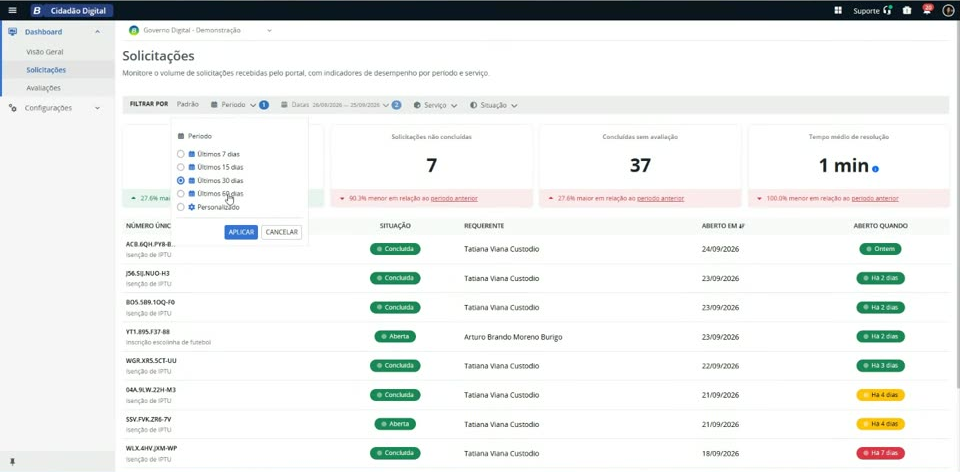This screenshot has height=472, width=960.
Task: Open user profile avatar
Action: pos(948,10)
